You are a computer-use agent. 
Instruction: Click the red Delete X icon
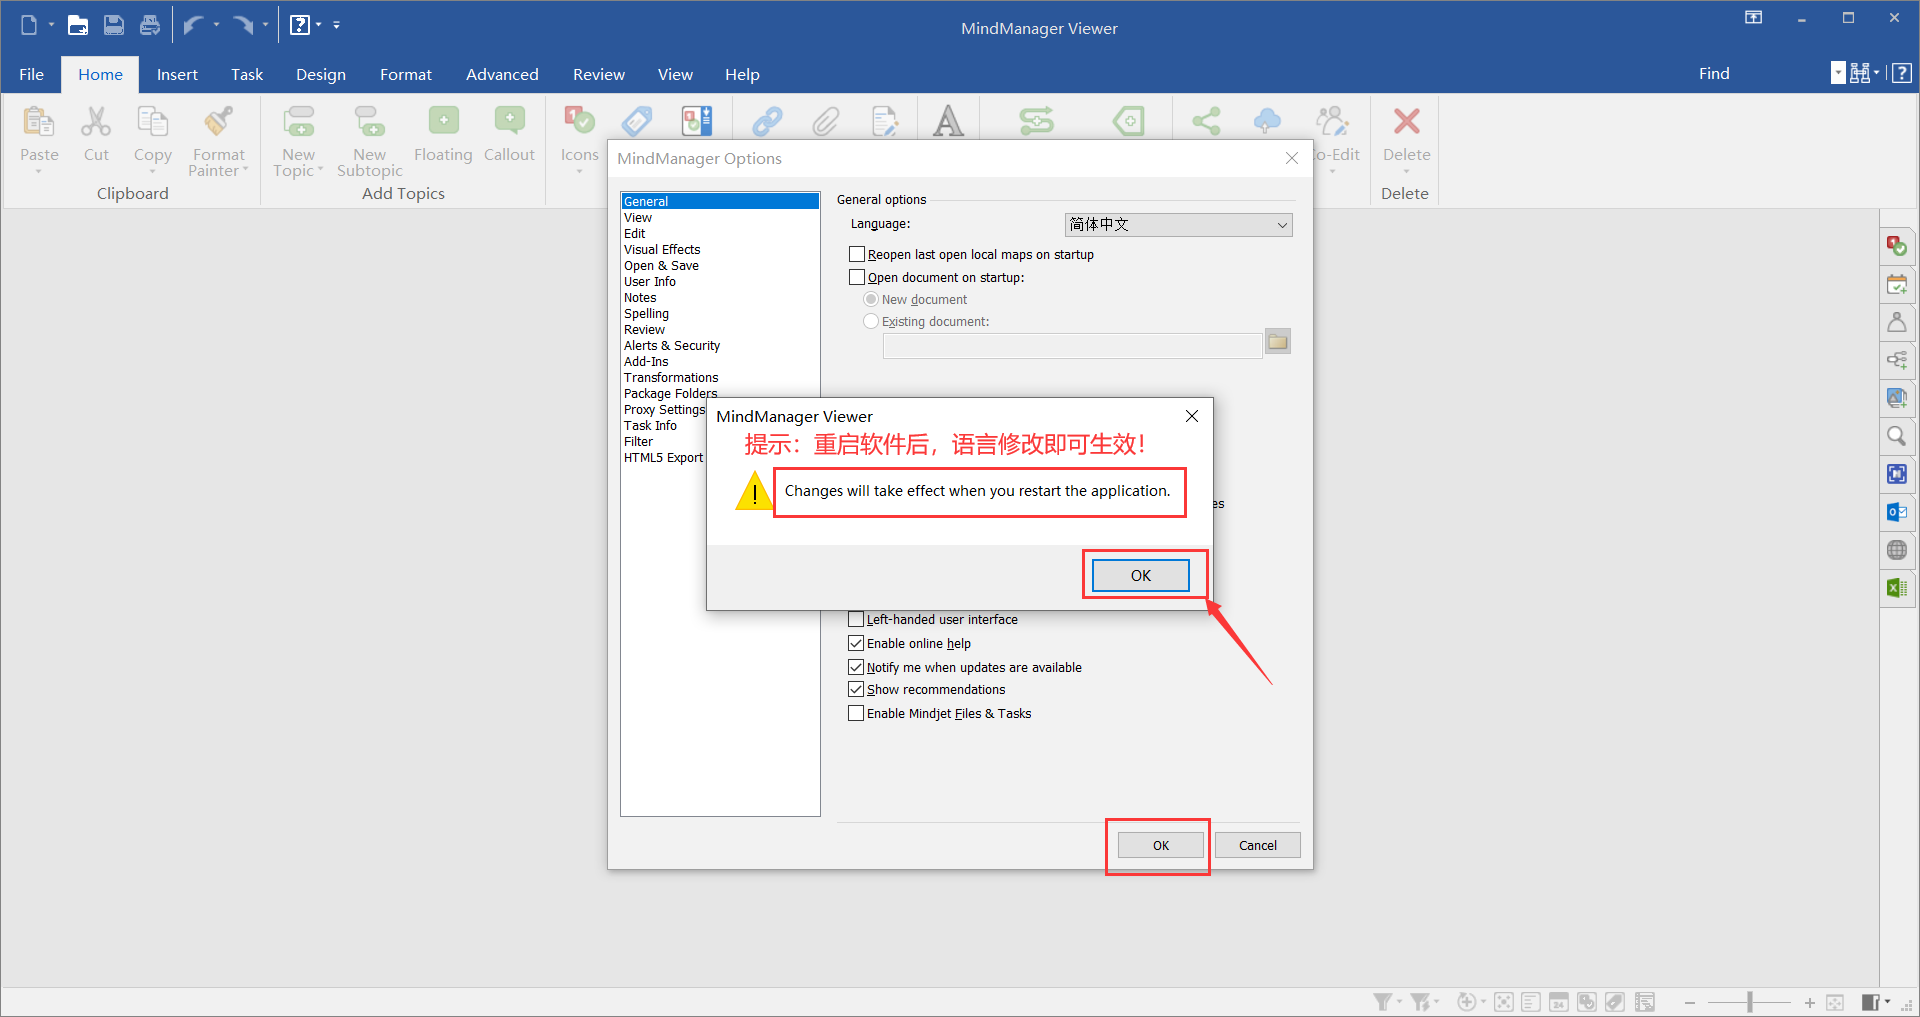1406,122
